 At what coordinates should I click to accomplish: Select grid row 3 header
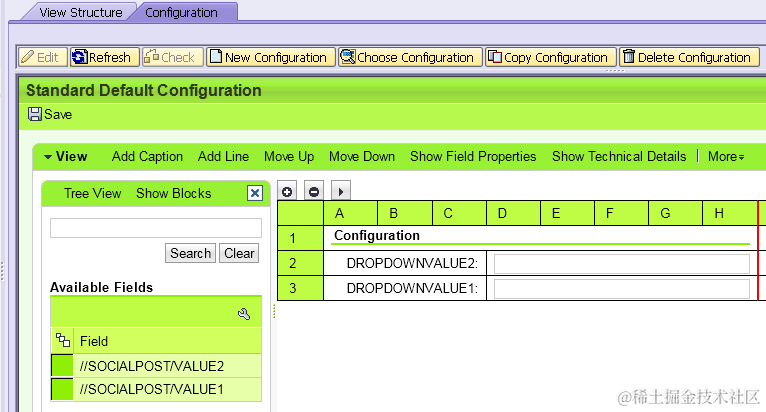click(300, 288)
